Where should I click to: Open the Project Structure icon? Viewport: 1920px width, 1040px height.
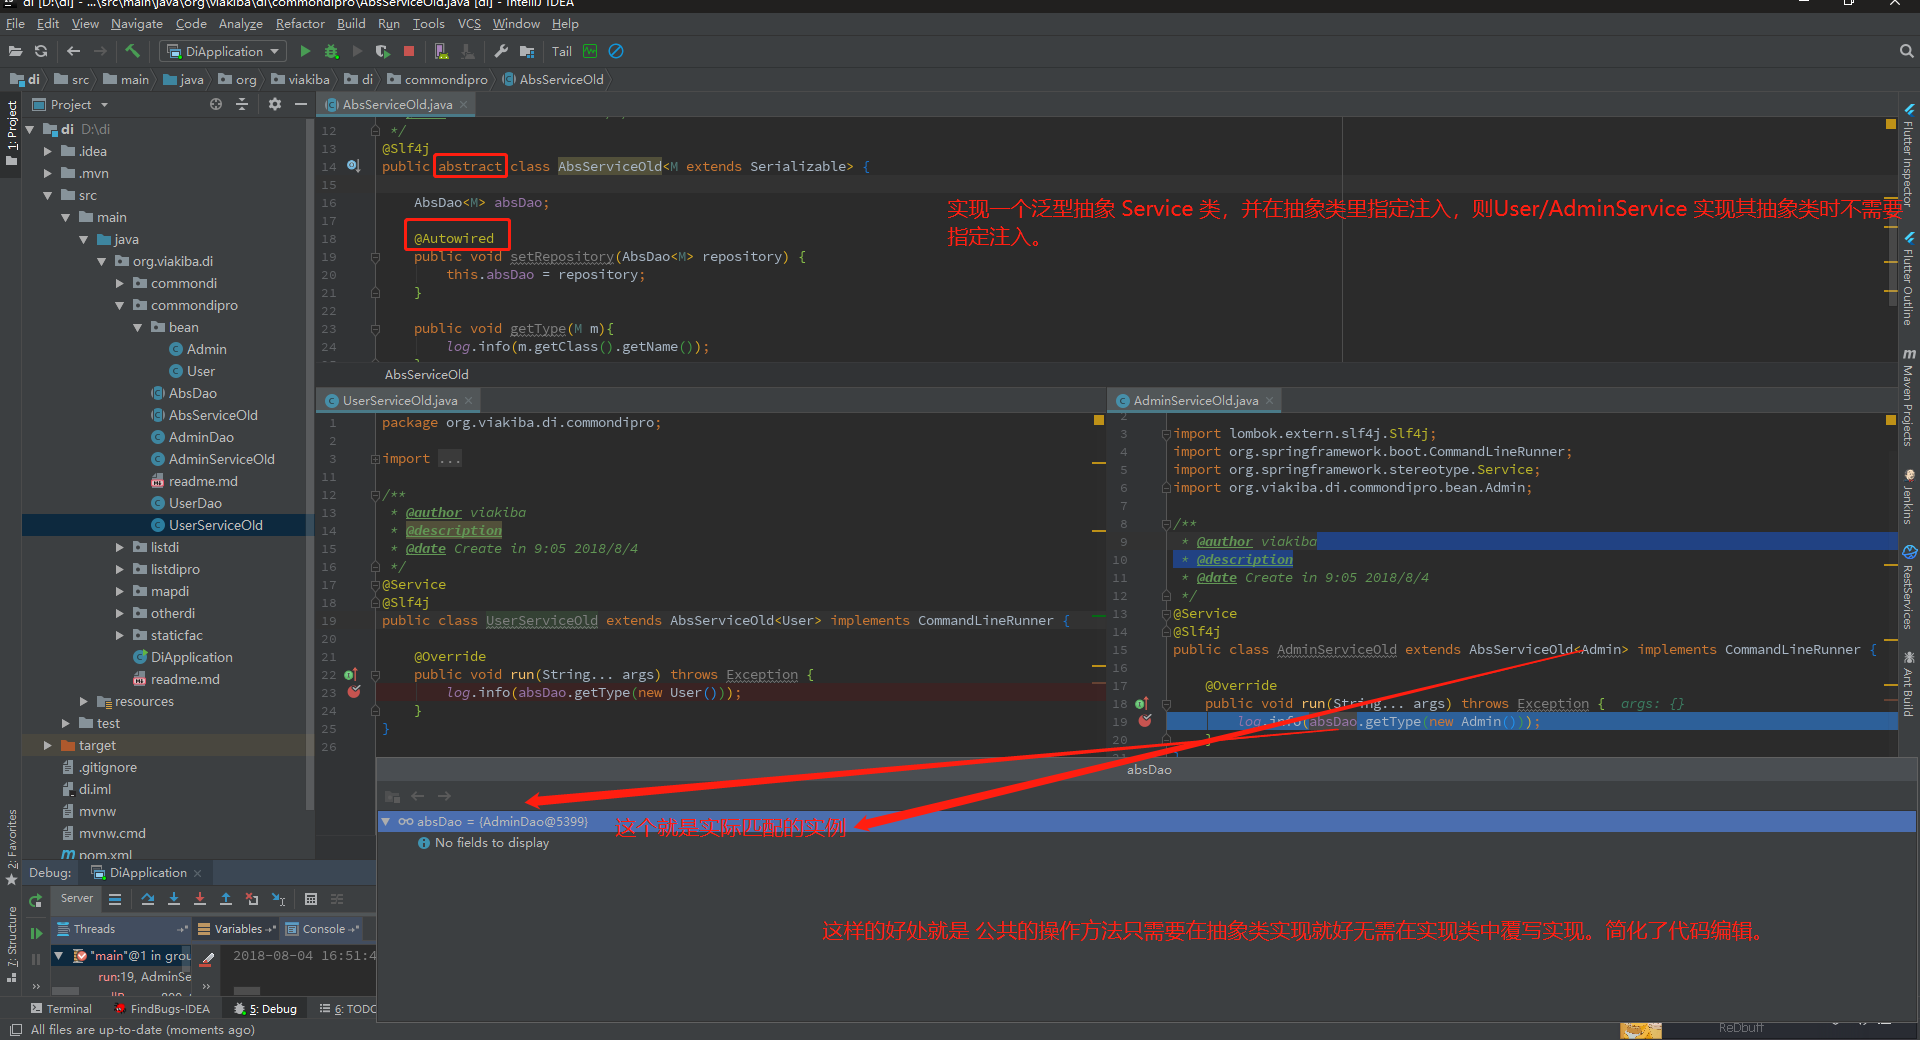tap(527, 51)
